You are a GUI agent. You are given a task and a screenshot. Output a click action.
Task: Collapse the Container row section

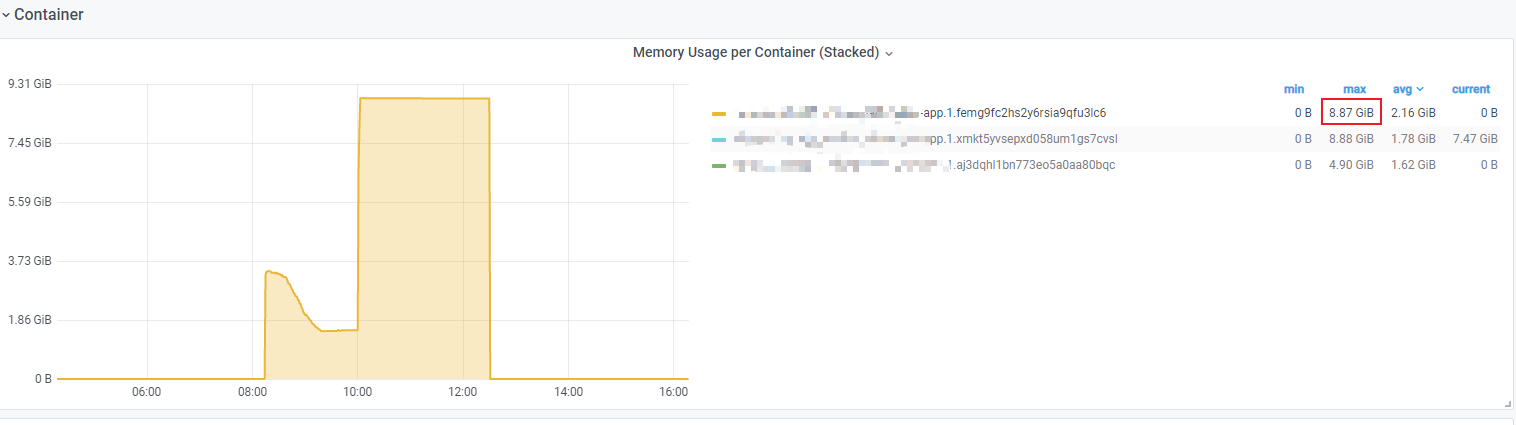pos(6,15)
